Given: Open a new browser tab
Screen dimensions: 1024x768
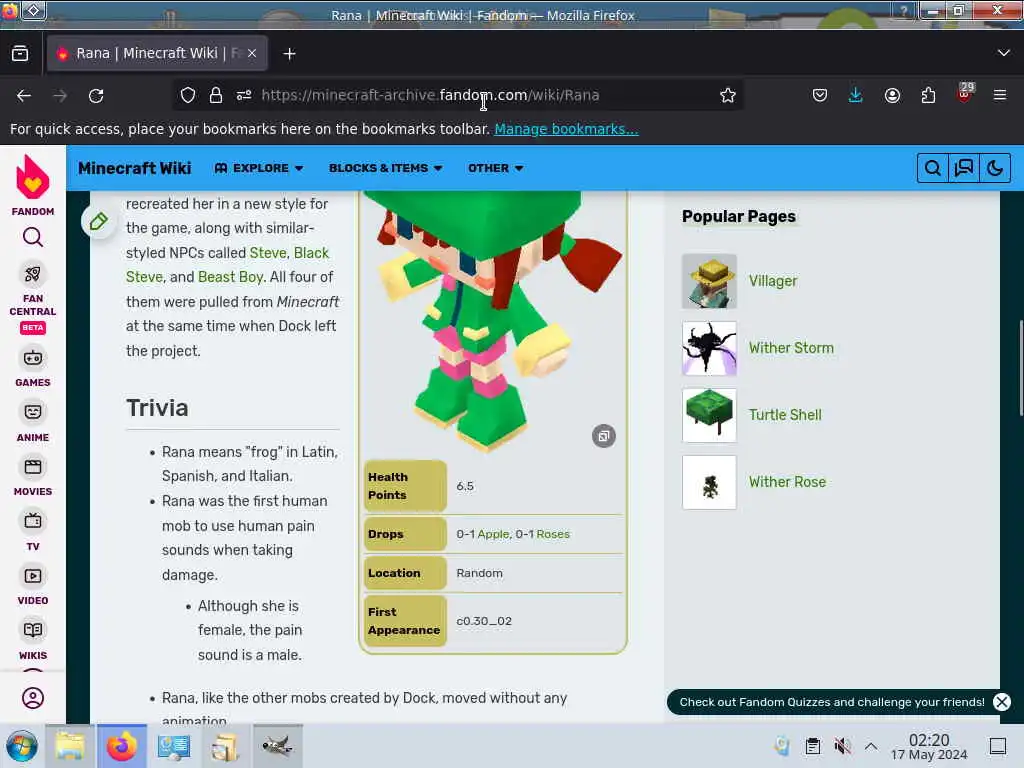Looking at the screenshot, I should (289, 54).
